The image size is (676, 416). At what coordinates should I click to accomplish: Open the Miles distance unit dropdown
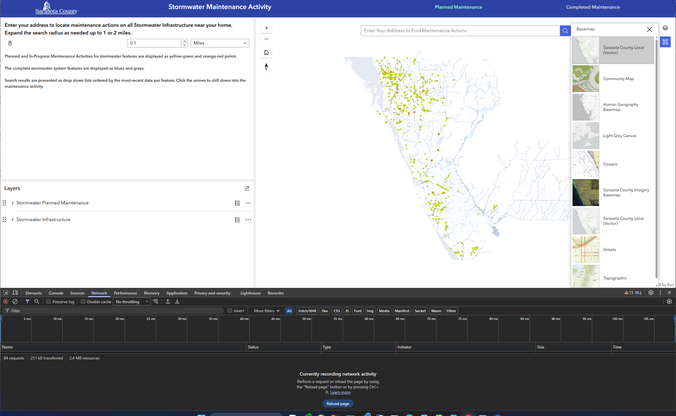point(219,43)
